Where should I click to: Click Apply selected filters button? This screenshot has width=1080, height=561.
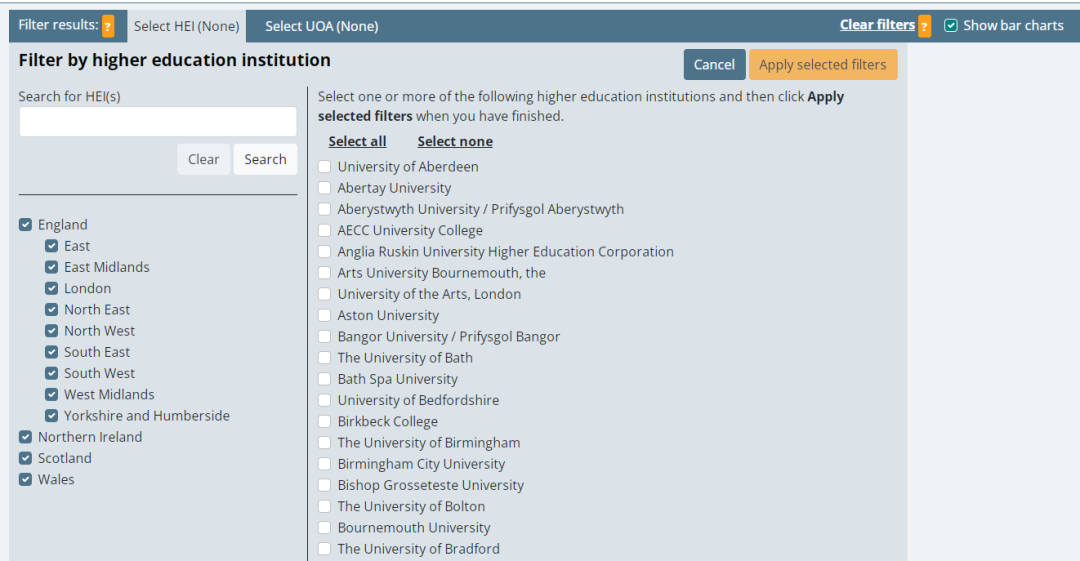(822, 65)
